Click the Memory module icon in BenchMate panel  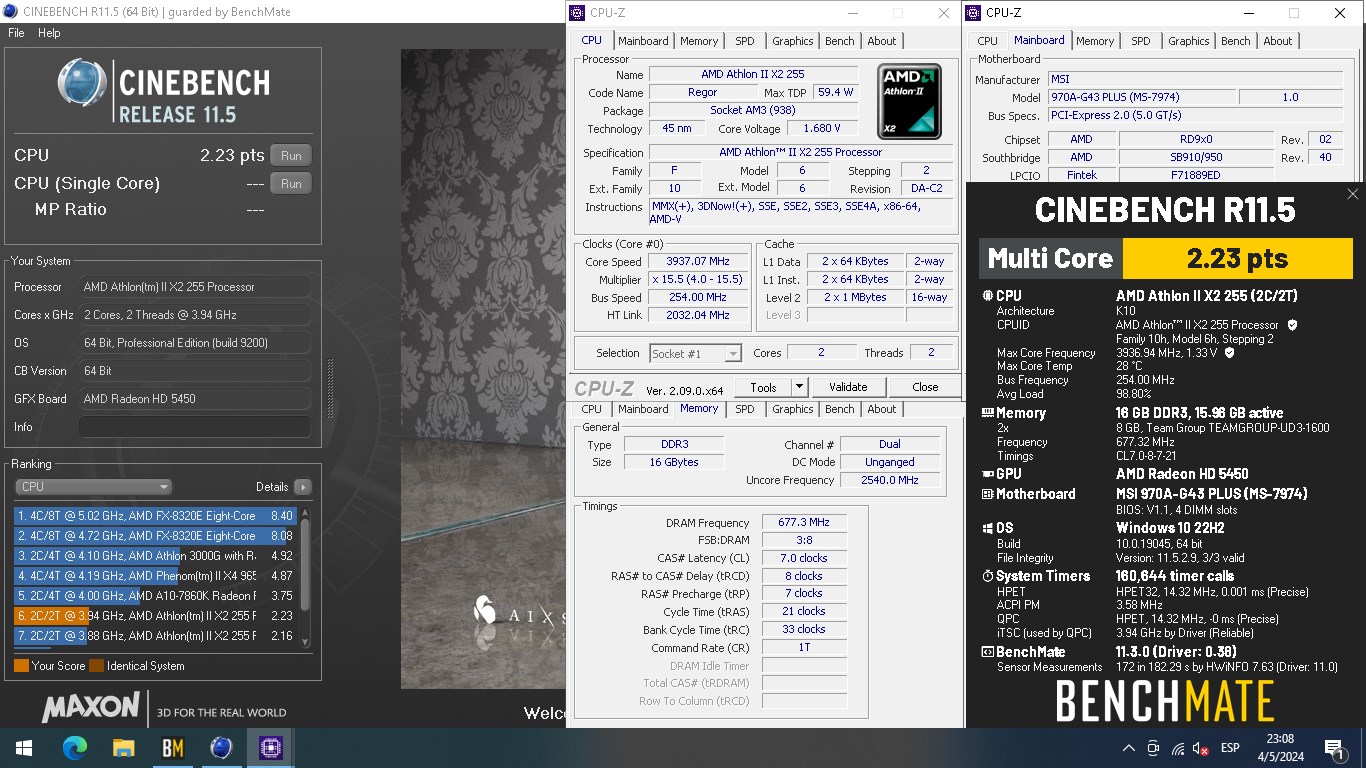point(988,413)
